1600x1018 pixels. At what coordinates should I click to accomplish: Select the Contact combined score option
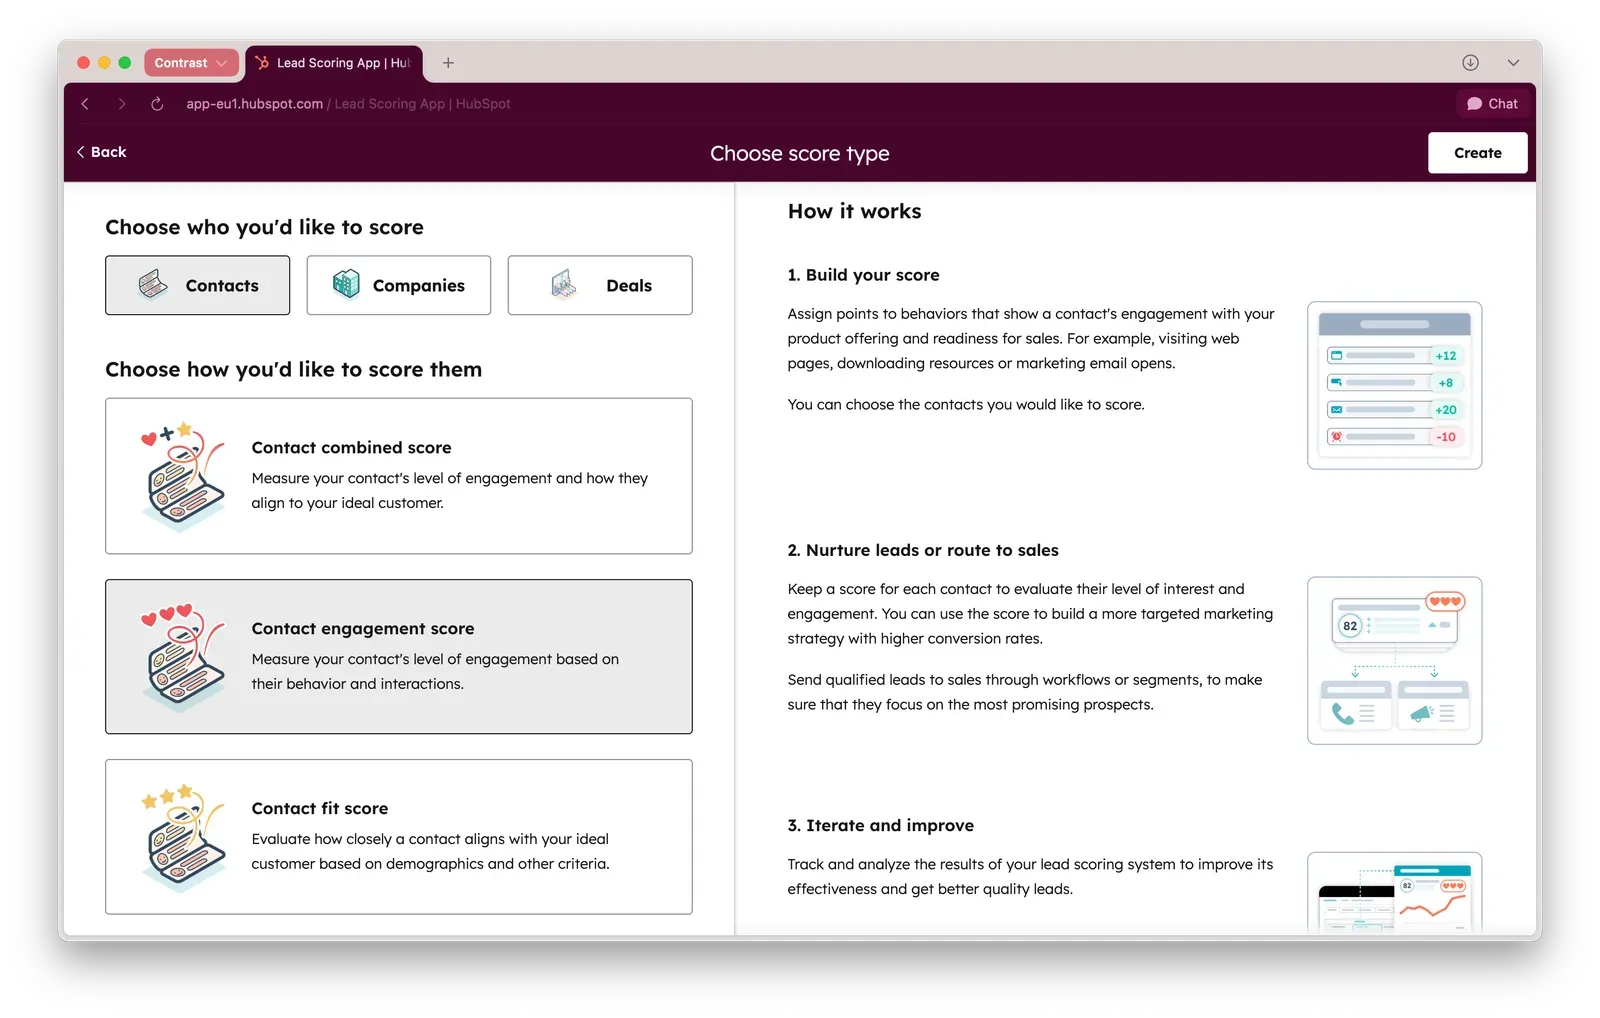tap(398, 476)
